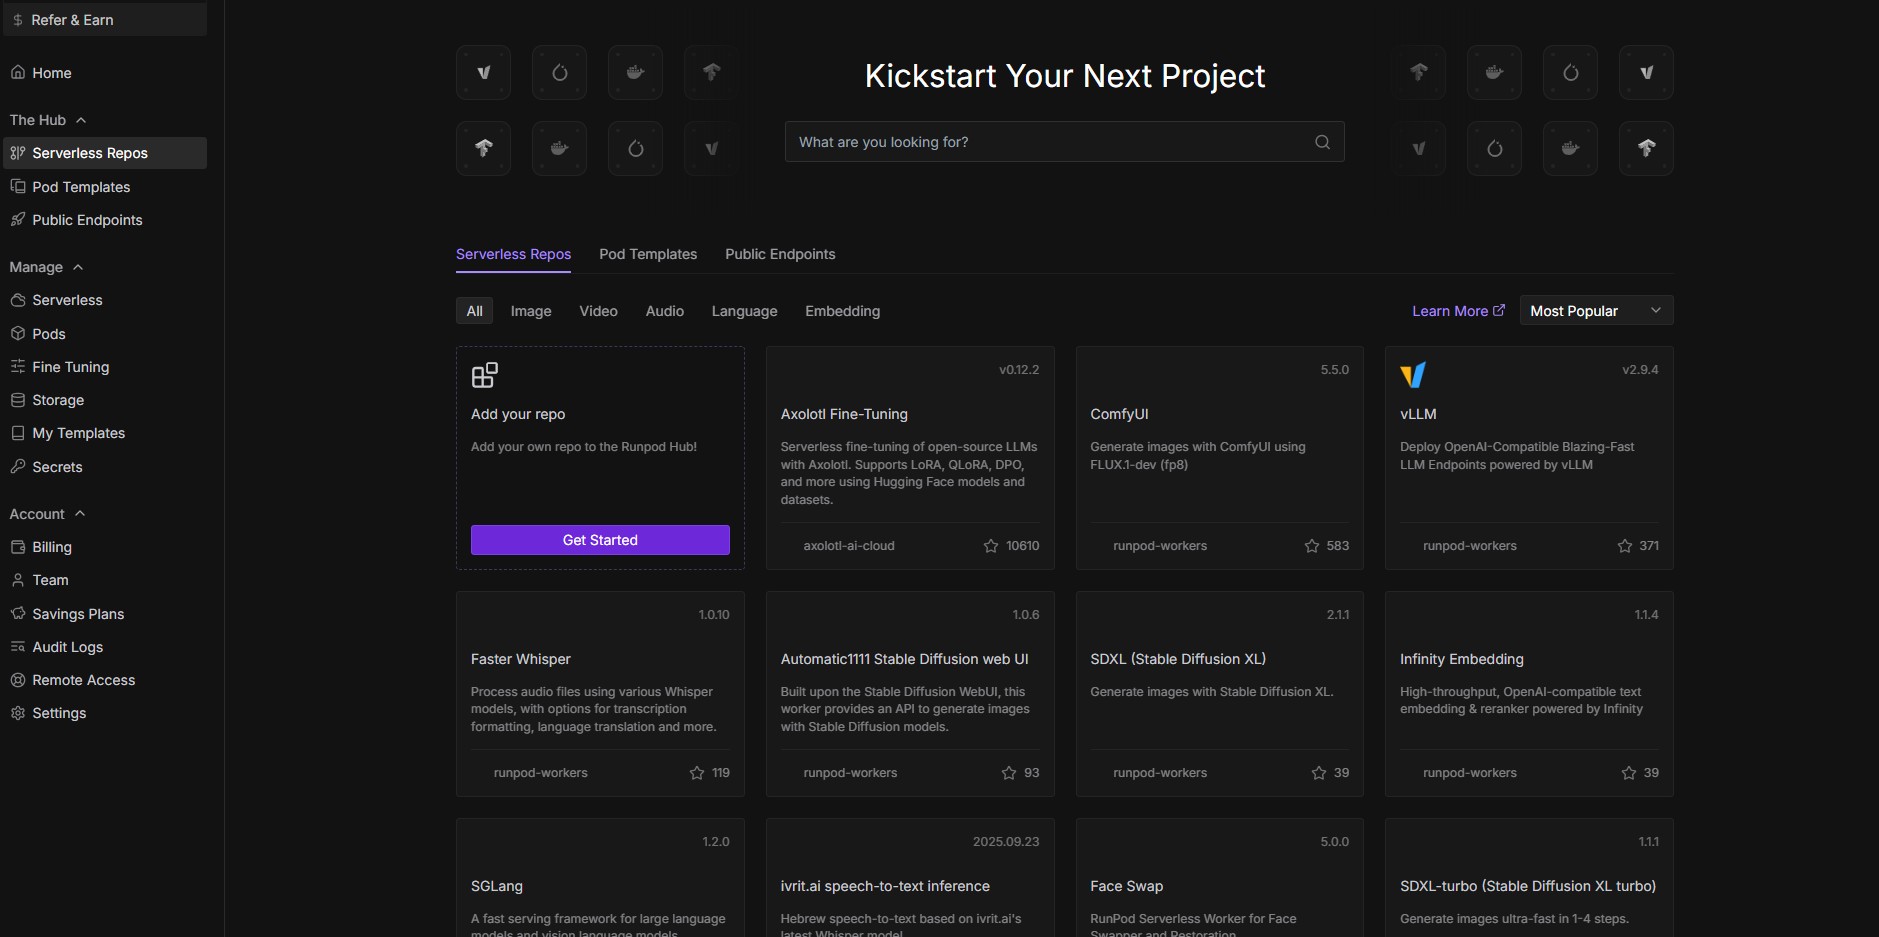1879x937 pixels.
Task: Star the Faster Whisper repo
Action: pos(697,773)
